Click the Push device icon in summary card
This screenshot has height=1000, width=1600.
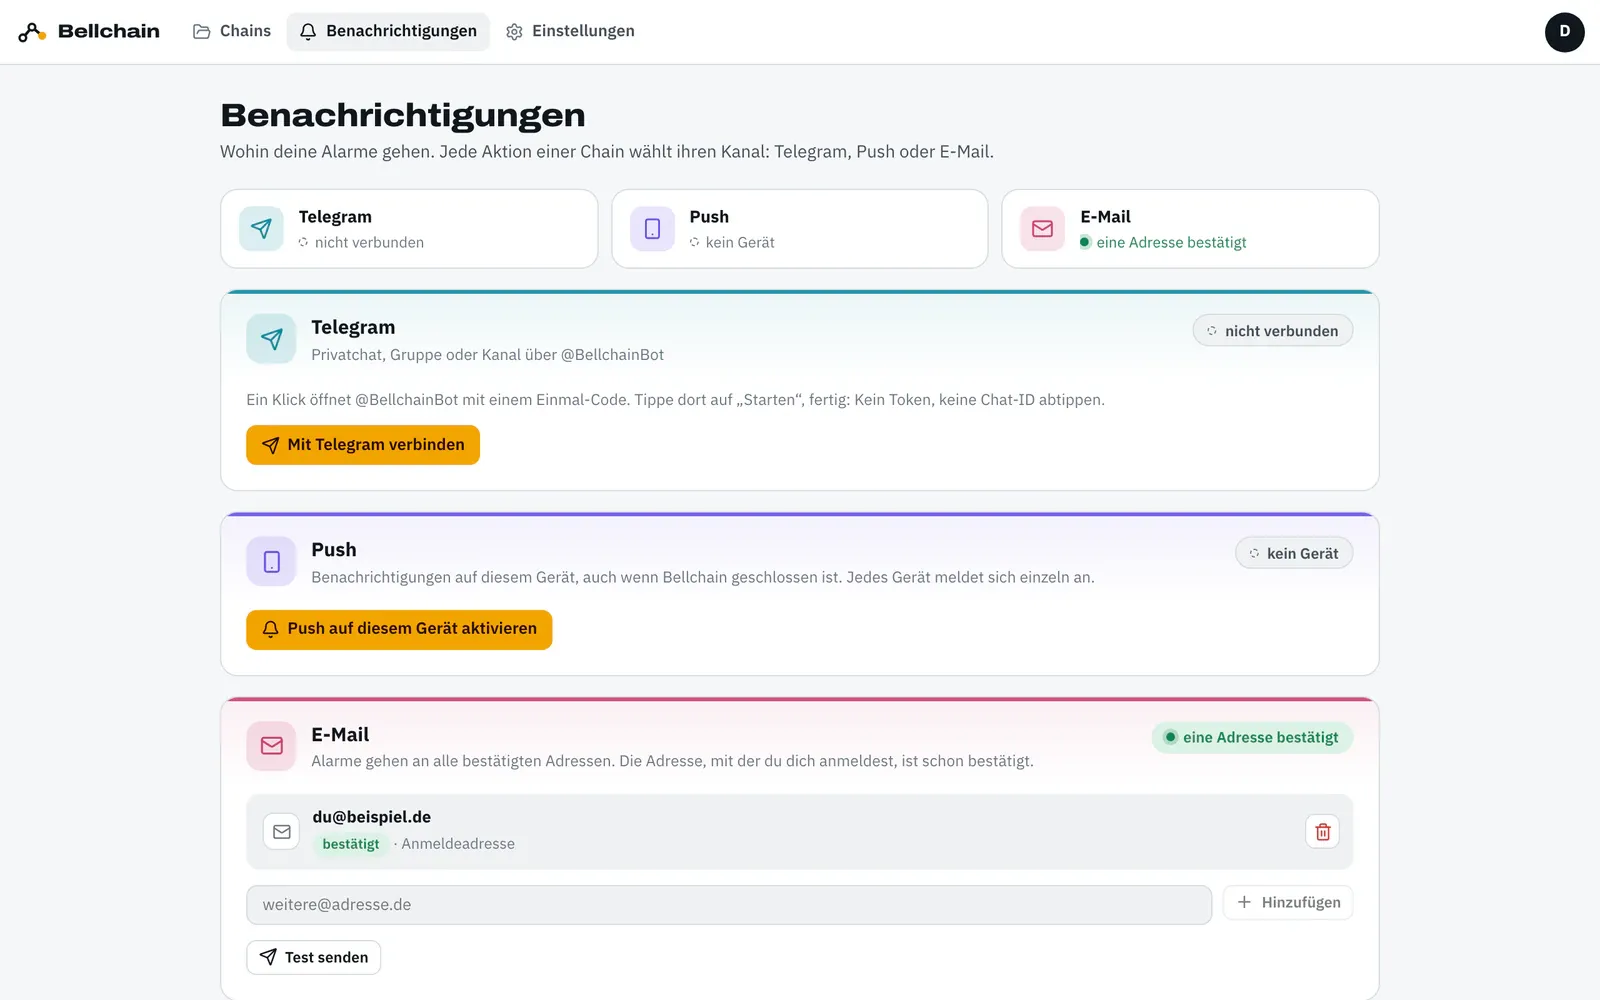click(652, 229)
